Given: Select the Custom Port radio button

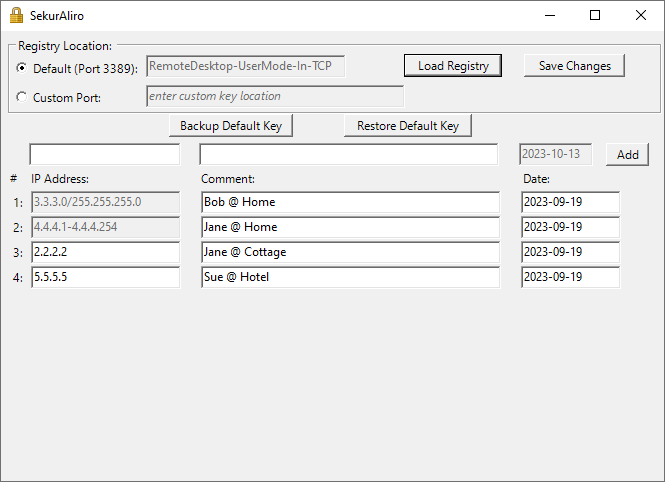Looking at the screenshot, I should [23, 98].
